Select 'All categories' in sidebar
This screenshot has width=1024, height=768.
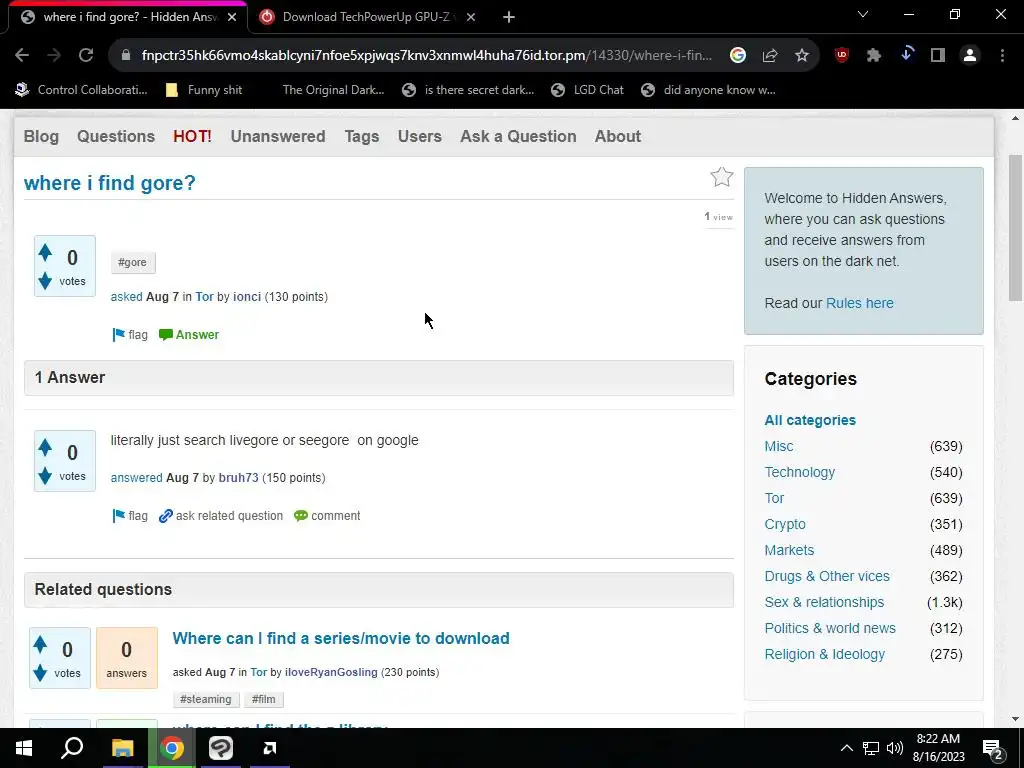[810, 420]
